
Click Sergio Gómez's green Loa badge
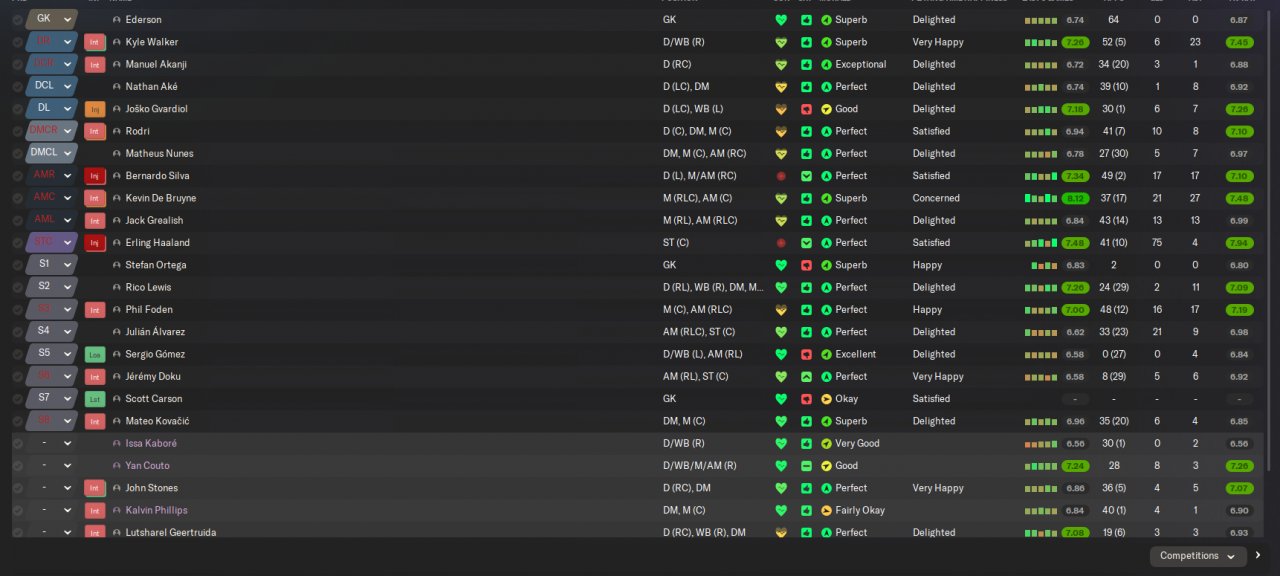(x=95, y=354)
